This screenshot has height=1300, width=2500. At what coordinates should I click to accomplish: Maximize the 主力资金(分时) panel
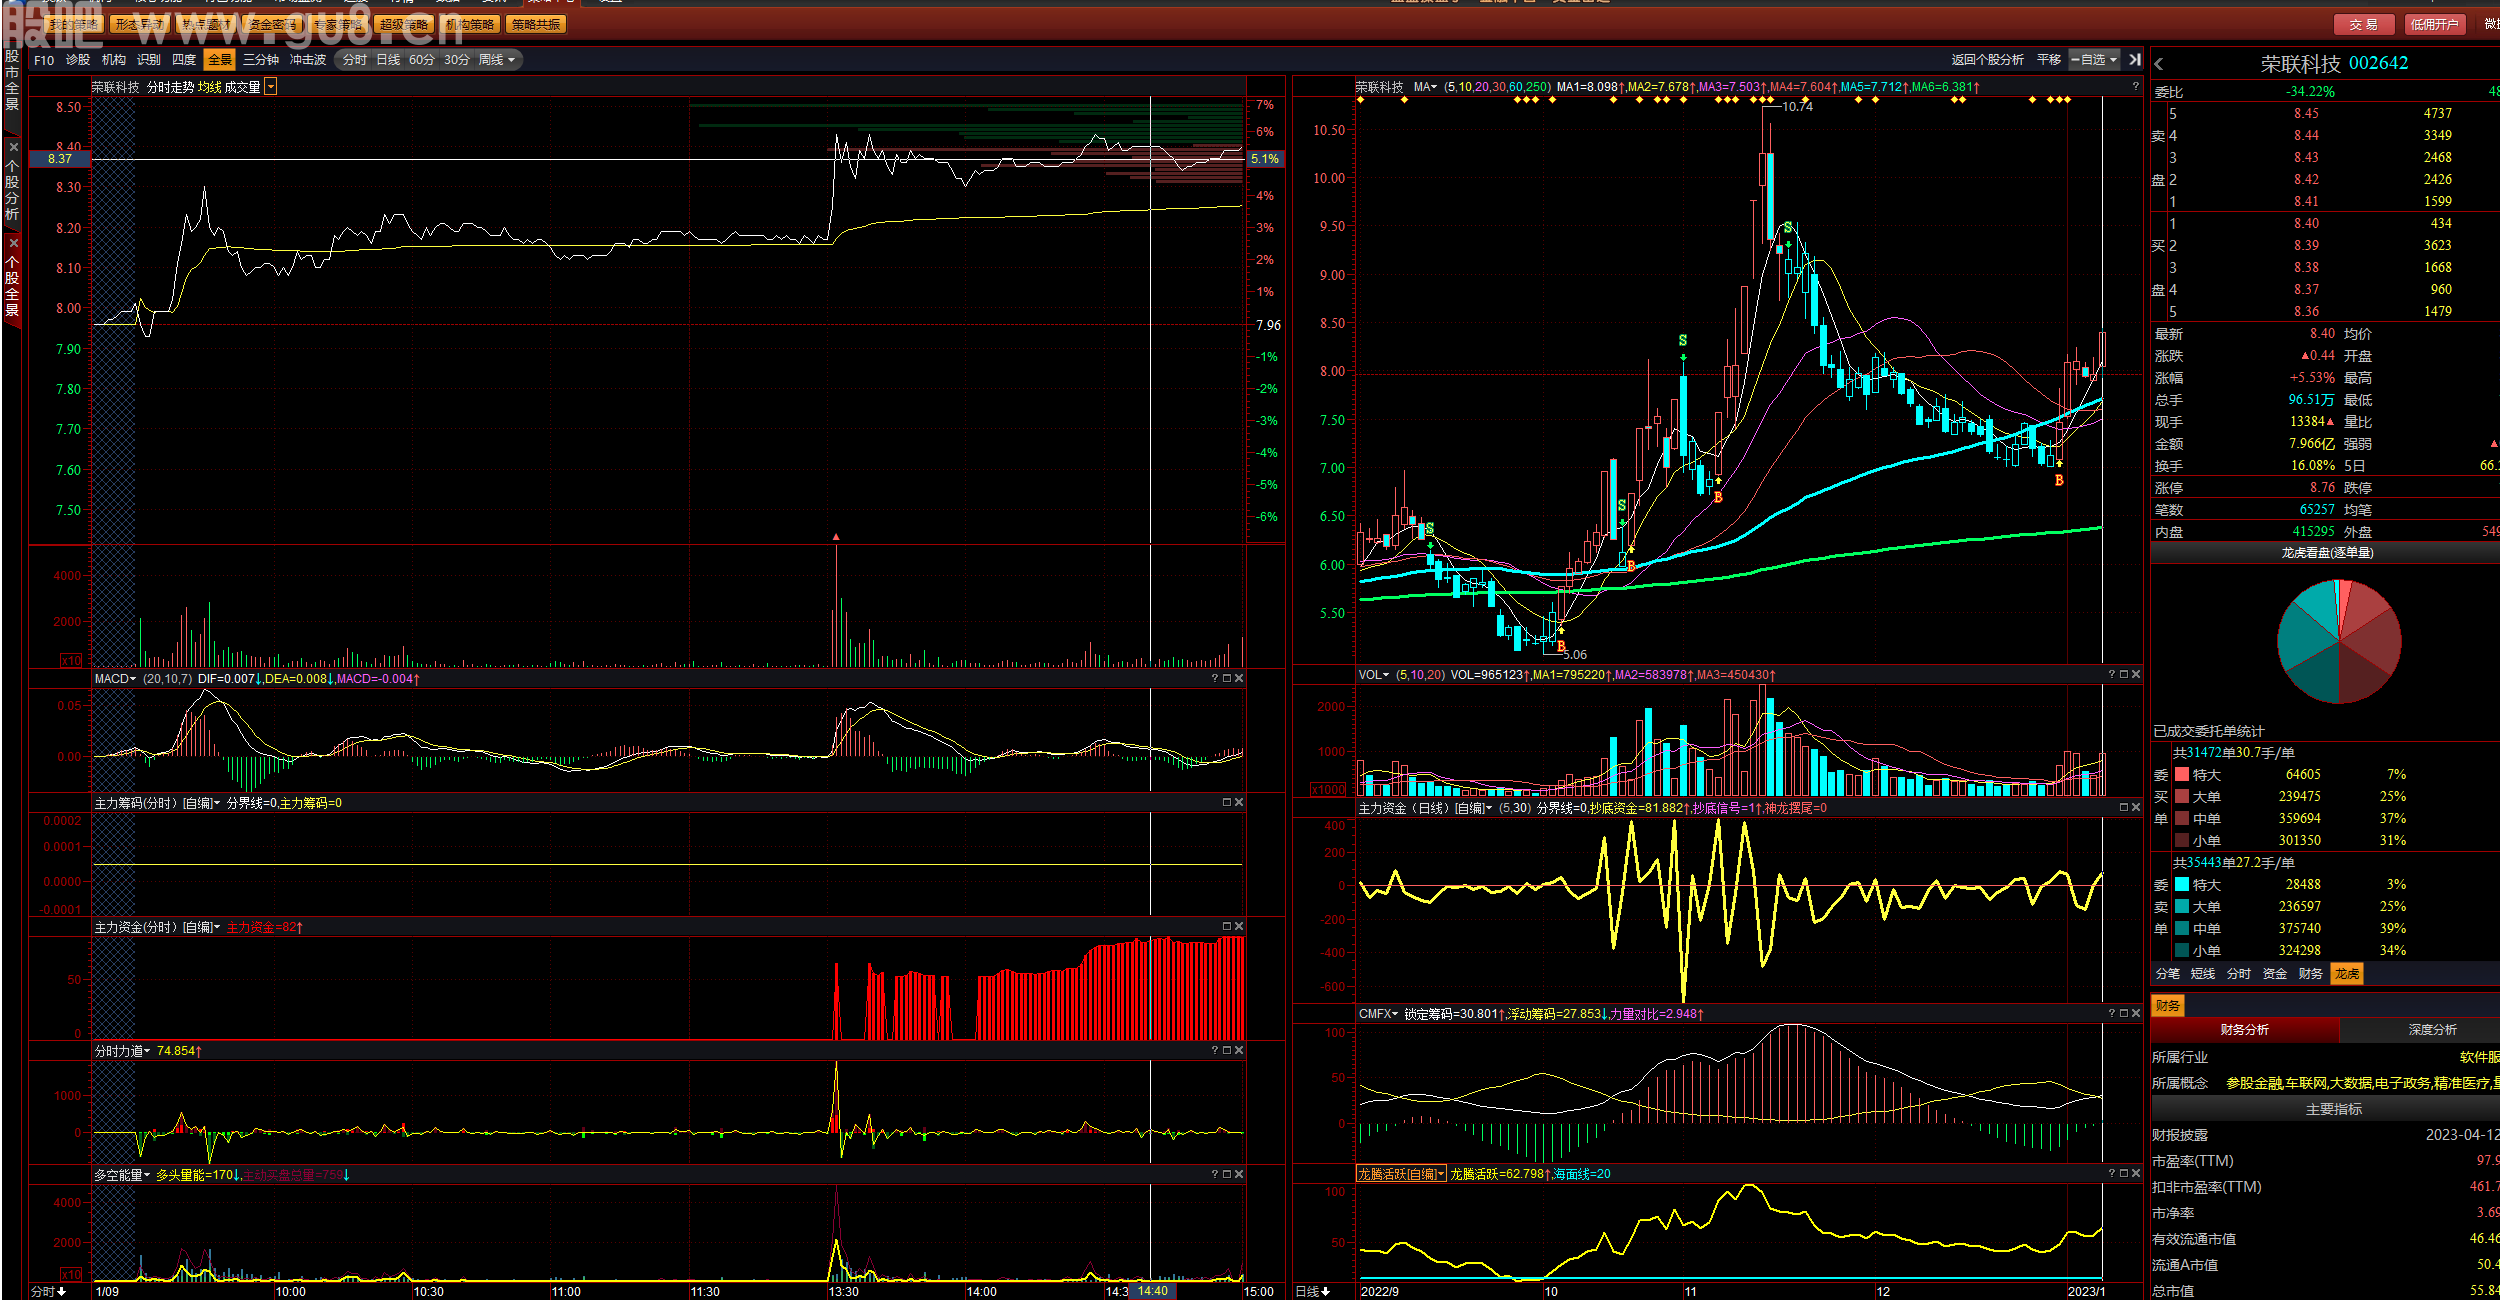pos(1227,926)
